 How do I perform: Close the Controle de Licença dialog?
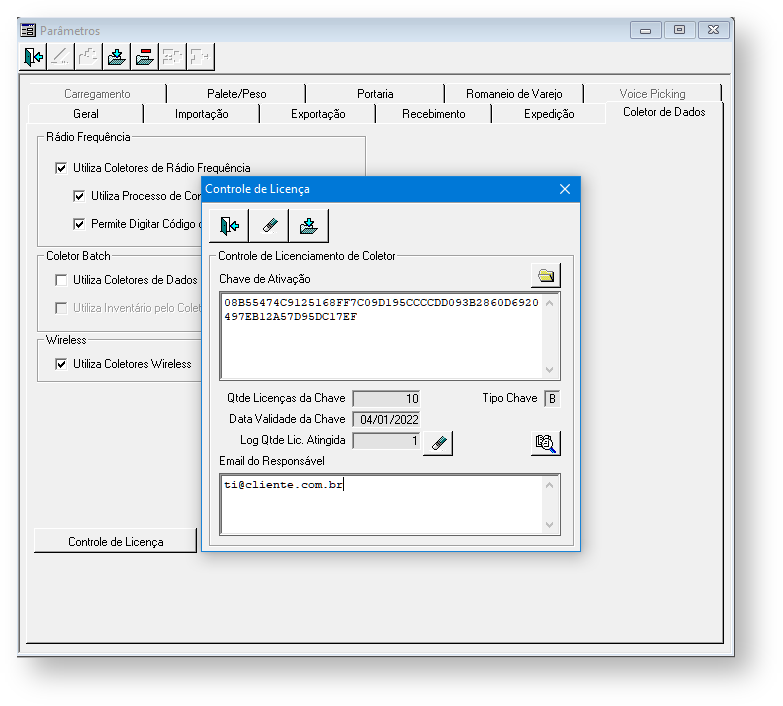[x=565, y=189]
